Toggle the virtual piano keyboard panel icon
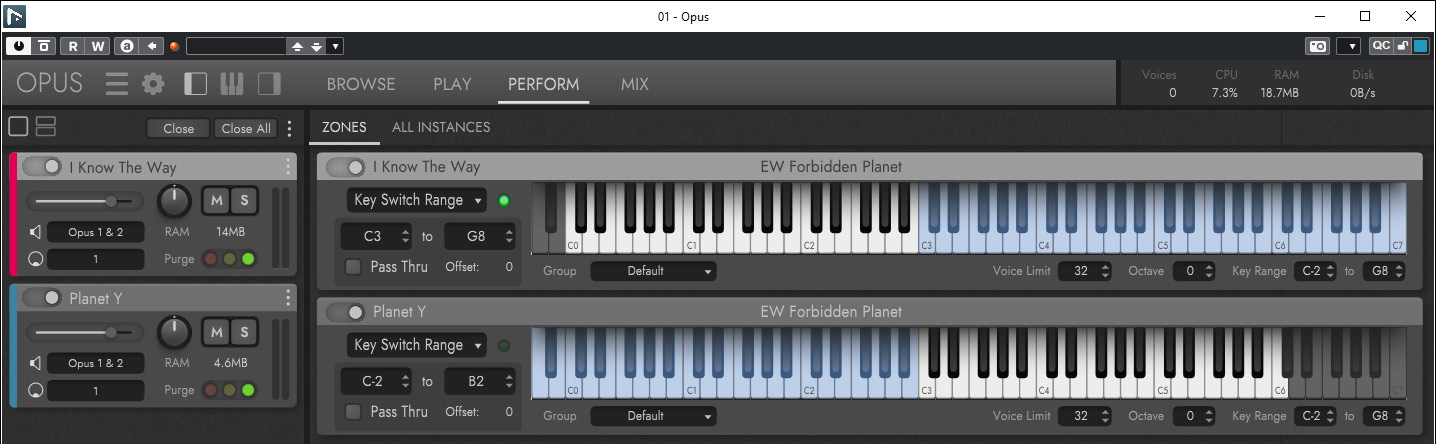 (232, 84)
